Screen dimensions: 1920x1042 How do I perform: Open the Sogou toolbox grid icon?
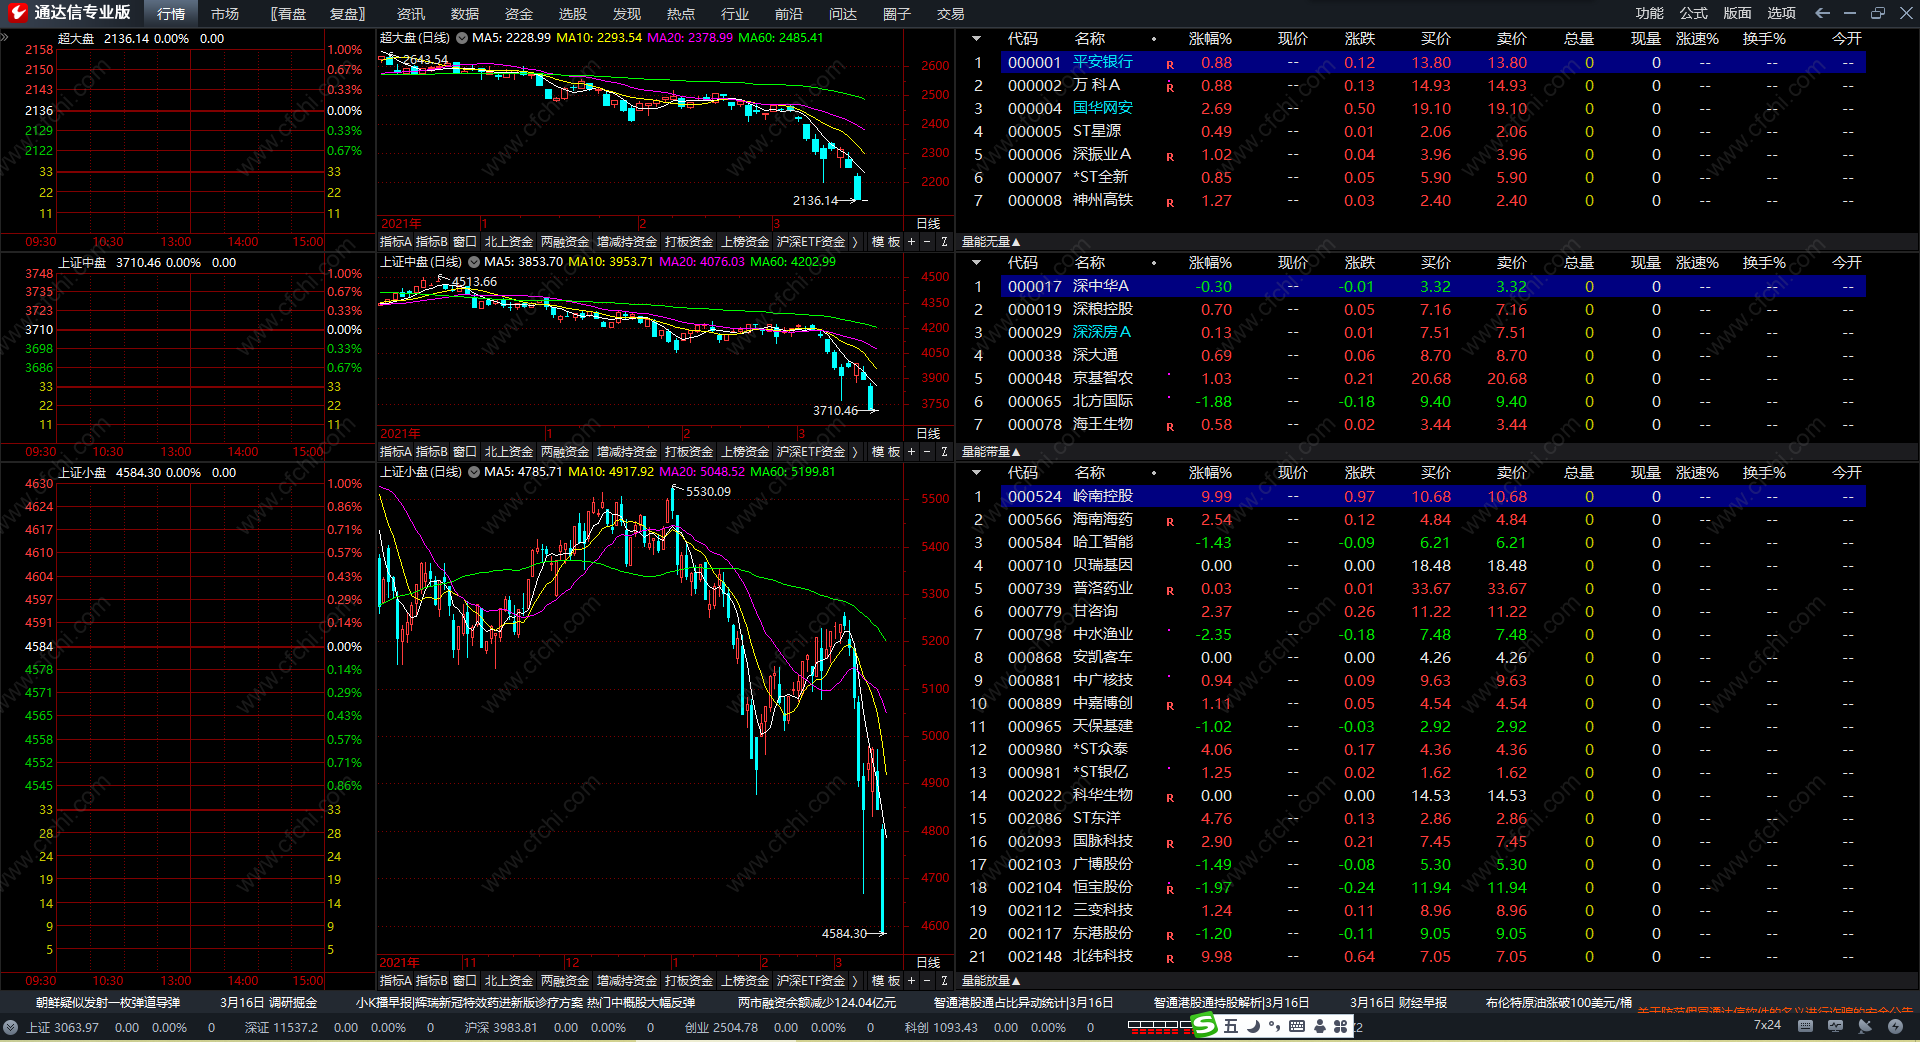tap(1341, 1026)
